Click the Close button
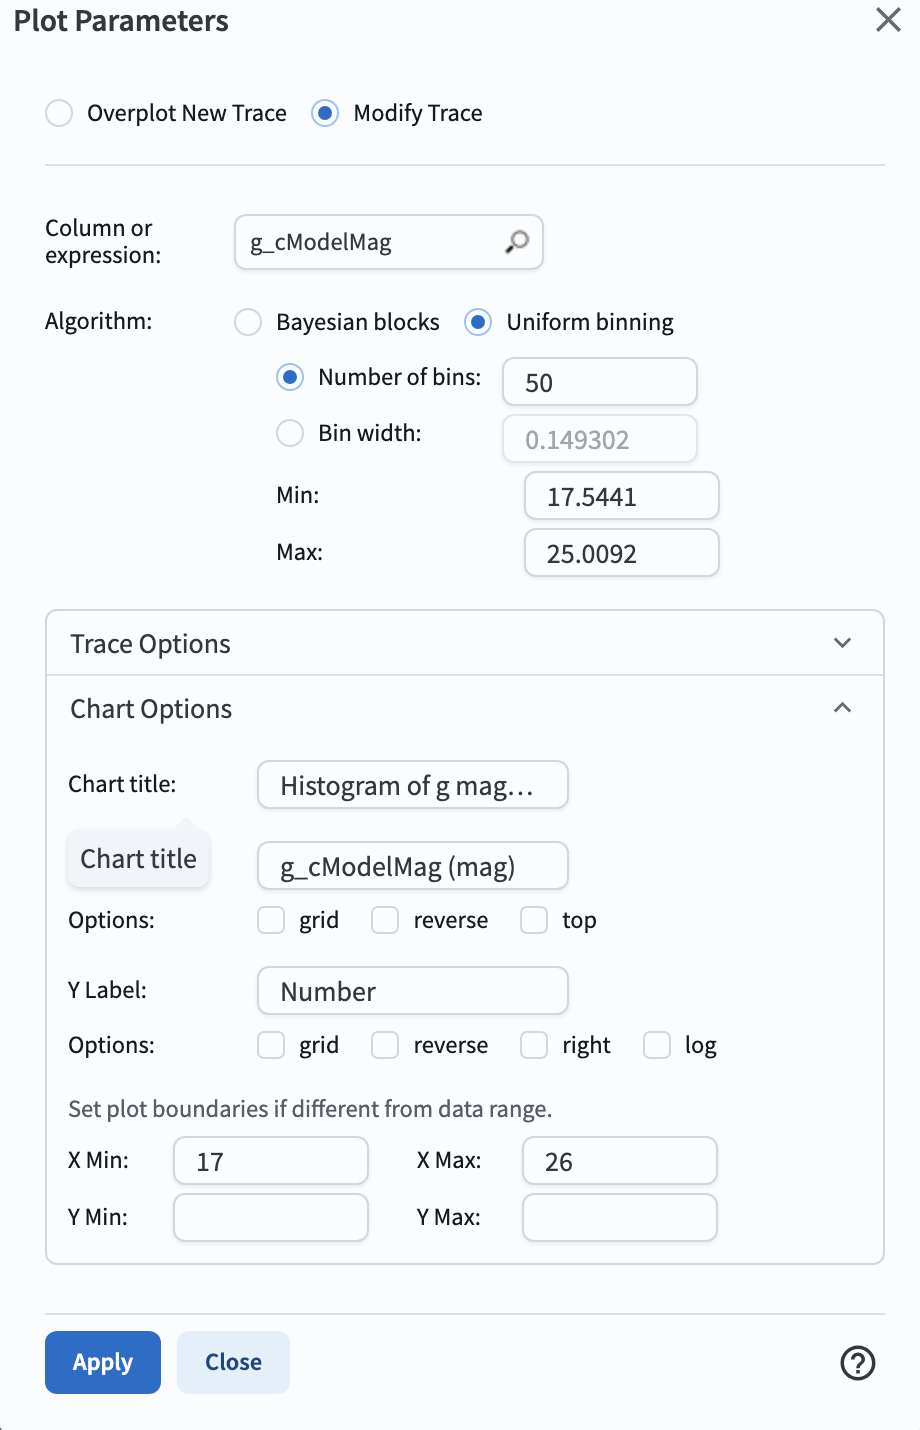 233,1362
